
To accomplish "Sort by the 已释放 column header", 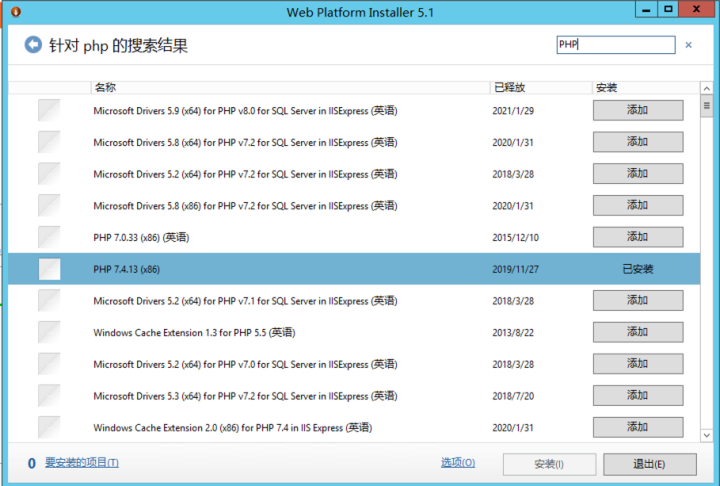I will (x=541, y=87).
